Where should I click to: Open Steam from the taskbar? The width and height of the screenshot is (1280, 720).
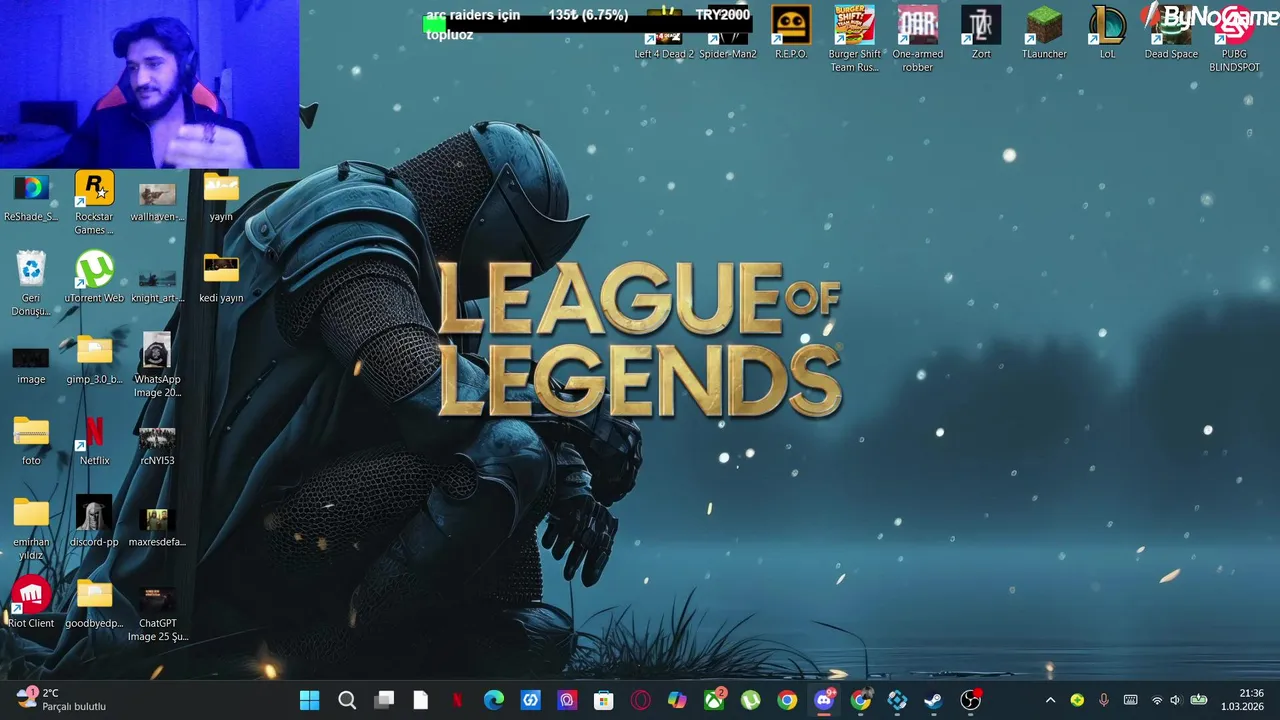point(934,700)
